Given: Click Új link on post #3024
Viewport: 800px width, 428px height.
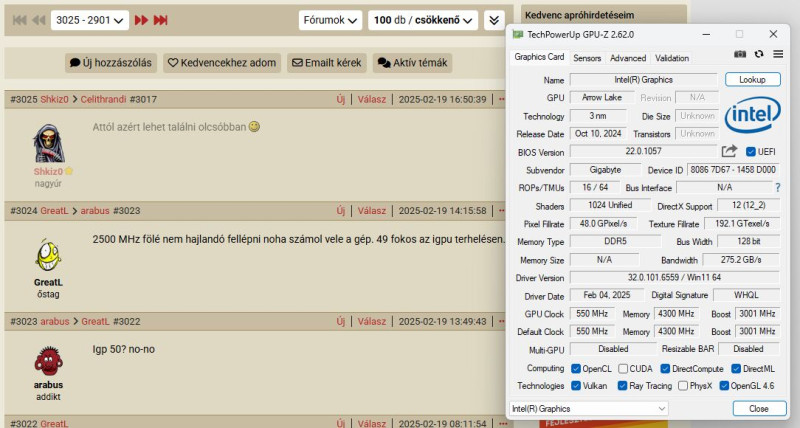Looking at the screenshot, I should pyautogui.click(x=341, y=211).
